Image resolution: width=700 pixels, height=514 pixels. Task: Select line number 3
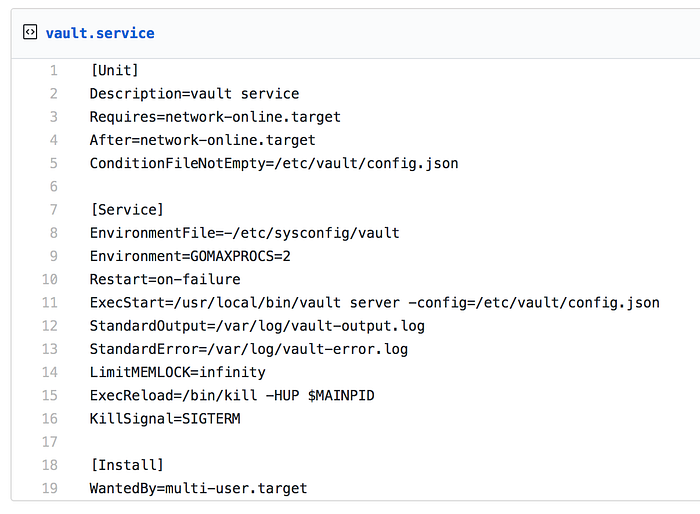tap(54, 117)
